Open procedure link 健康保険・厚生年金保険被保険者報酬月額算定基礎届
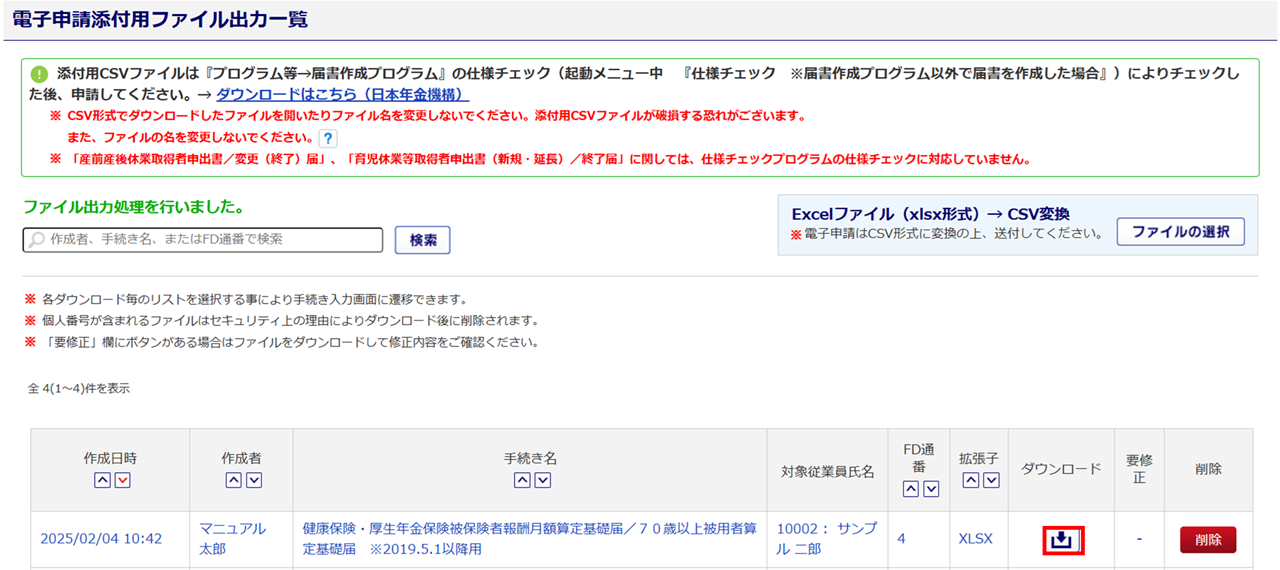 530,539
